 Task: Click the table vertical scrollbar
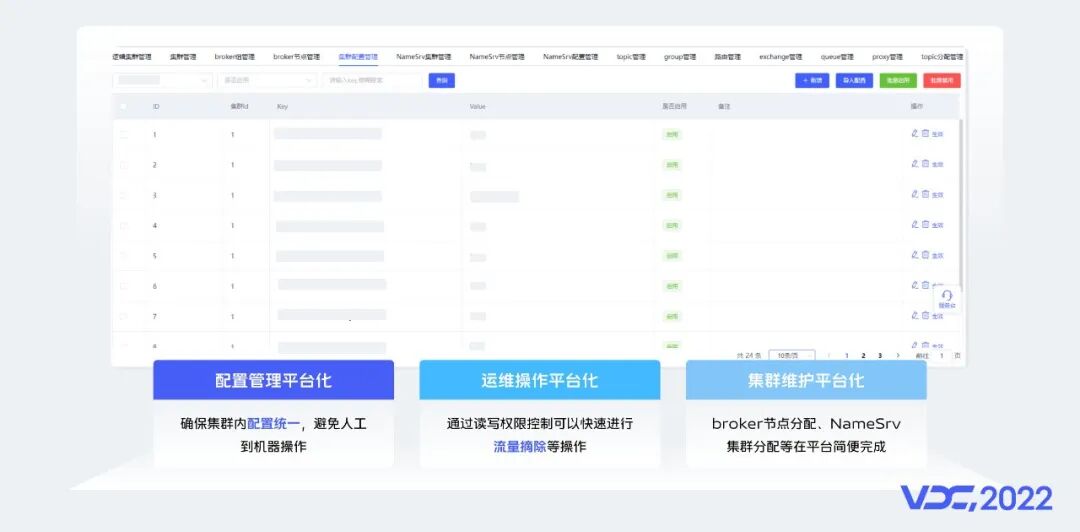coord(962,207)
